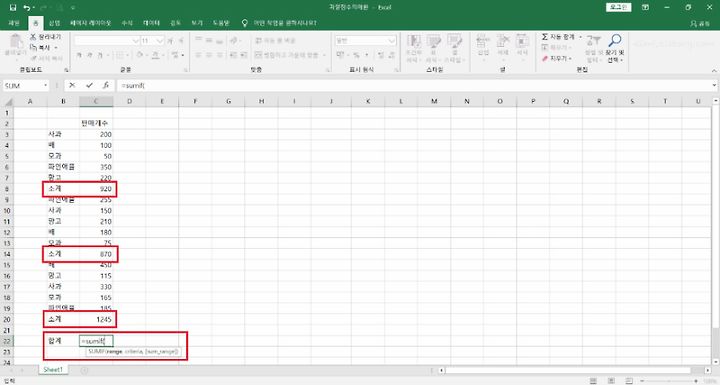Click the Wrap Text icon
The image size is (720, 385).
point(259,40)
